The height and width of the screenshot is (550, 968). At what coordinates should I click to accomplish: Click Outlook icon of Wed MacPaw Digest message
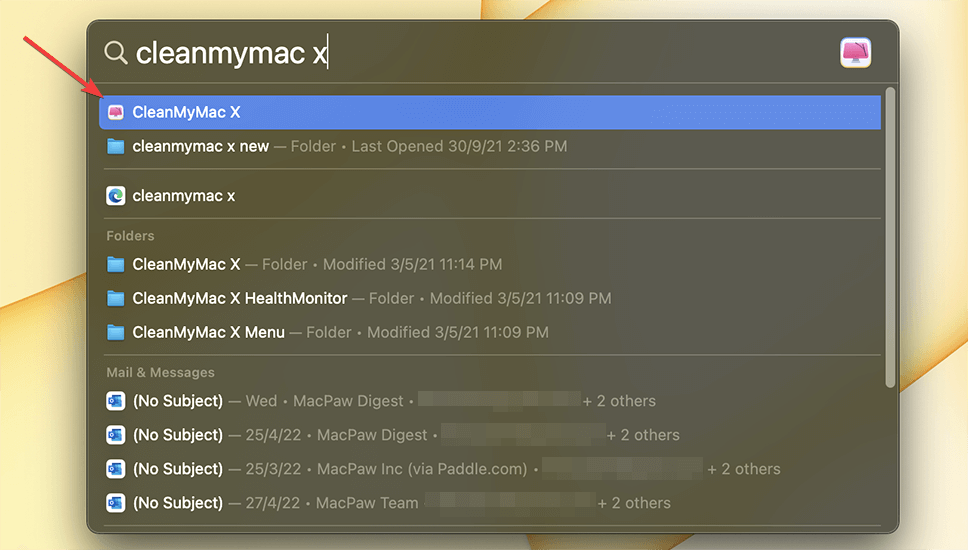tap(115, 401)
